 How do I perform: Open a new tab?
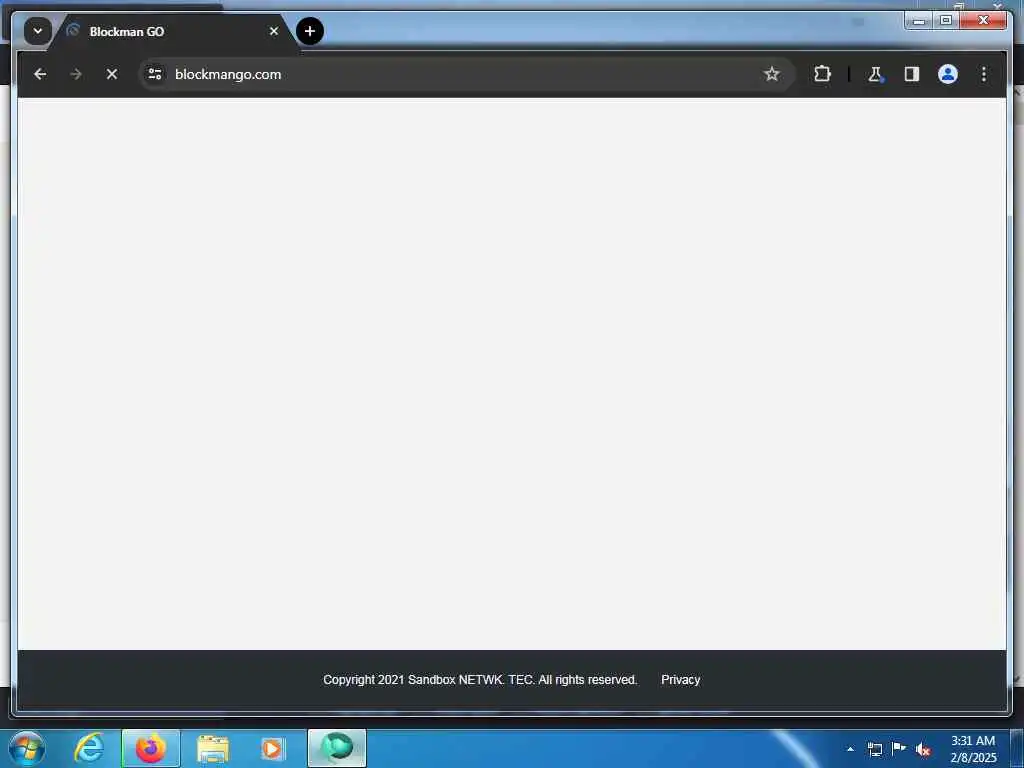click(x=310, y=31)
